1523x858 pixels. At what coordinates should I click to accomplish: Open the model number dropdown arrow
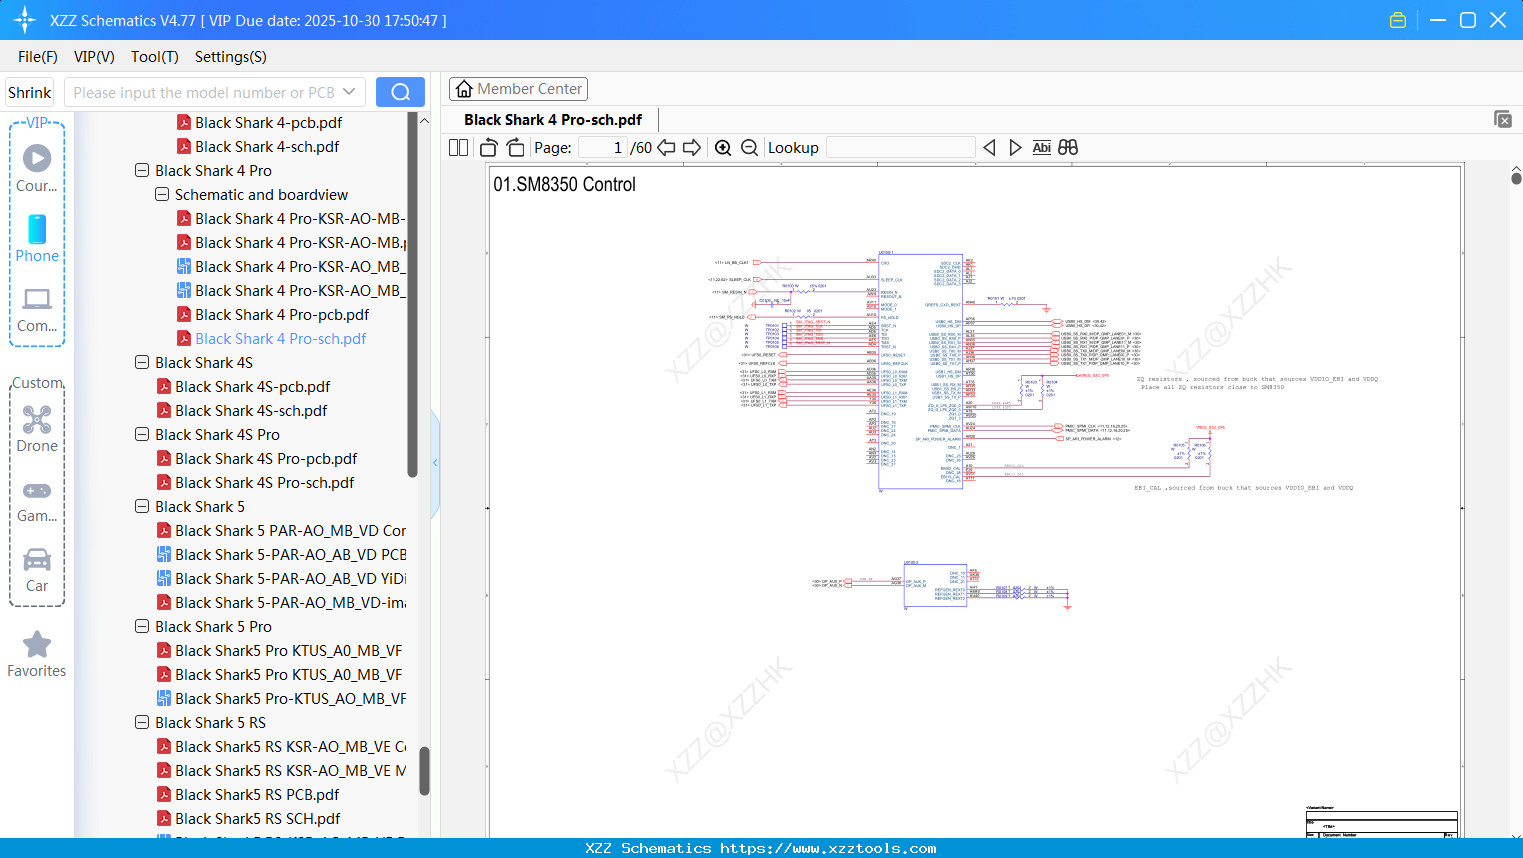pos(349,92)
